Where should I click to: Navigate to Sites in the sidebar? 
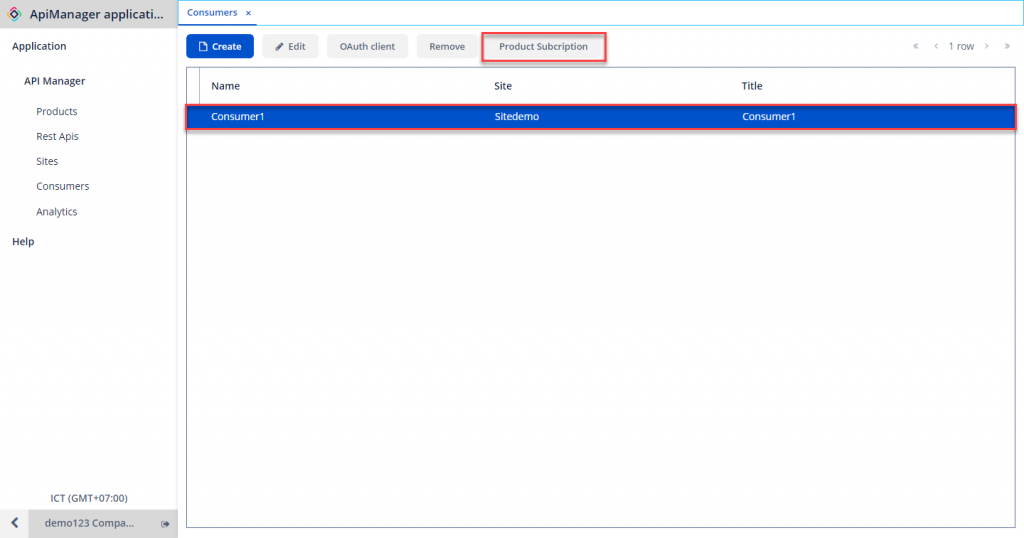(x=47, y=161)
